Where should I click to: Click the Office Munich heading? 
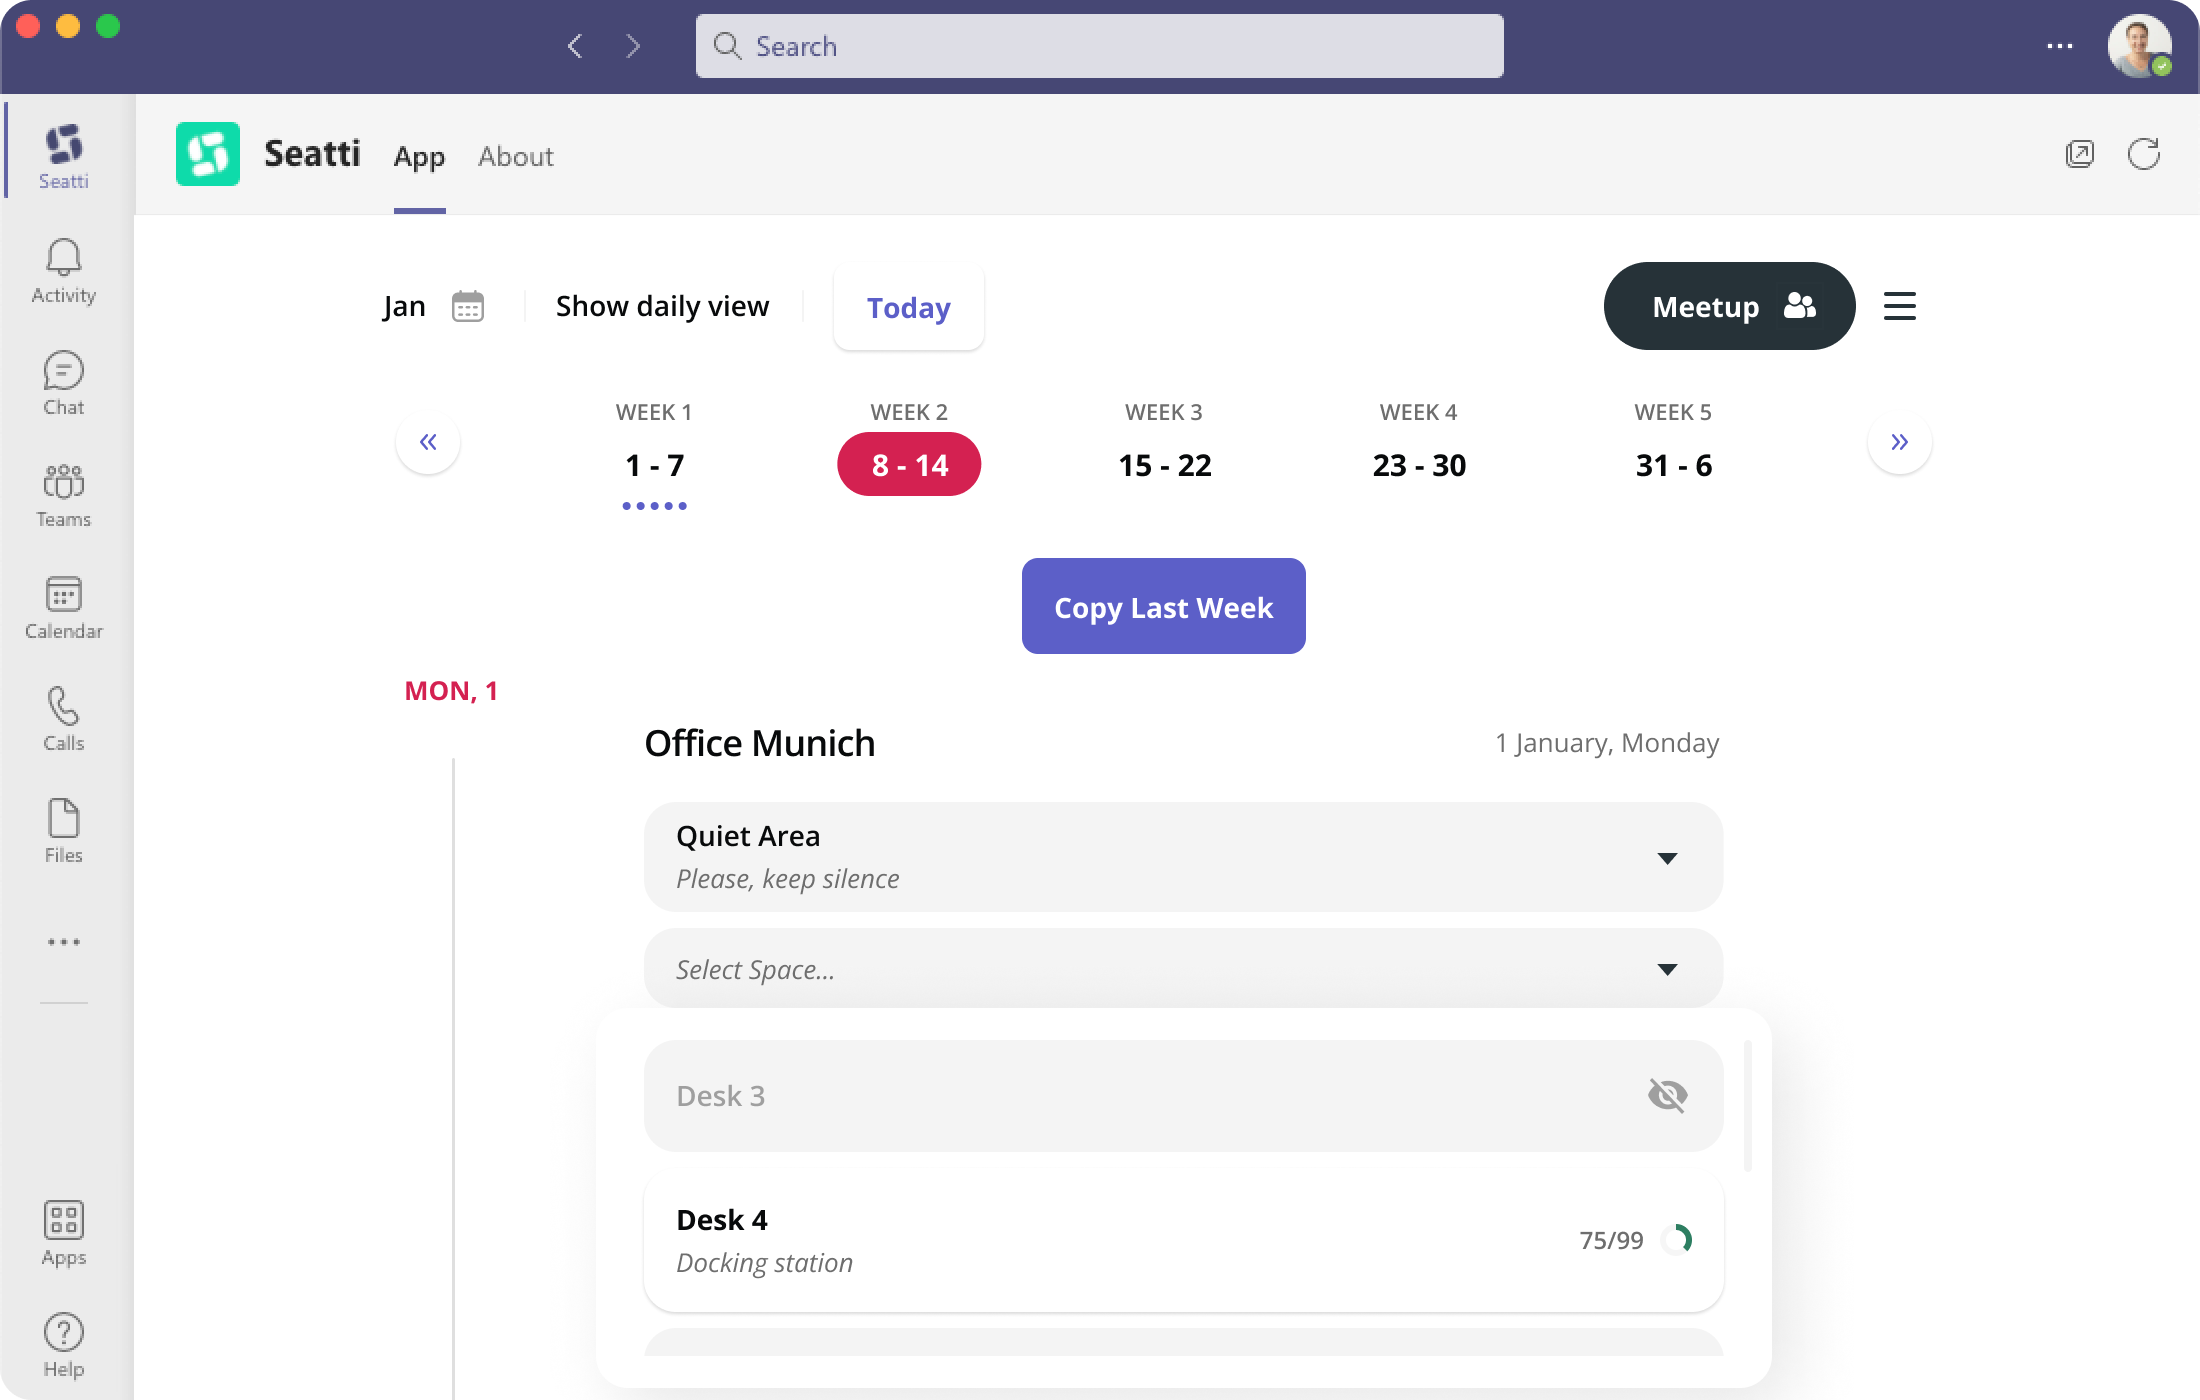pos(760,743)
